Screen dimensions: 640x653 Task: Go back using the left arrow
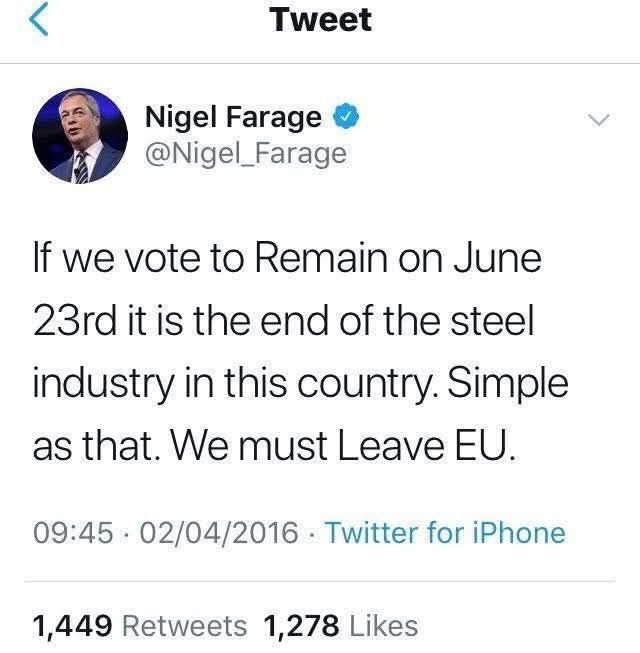[x=36, y=22]
